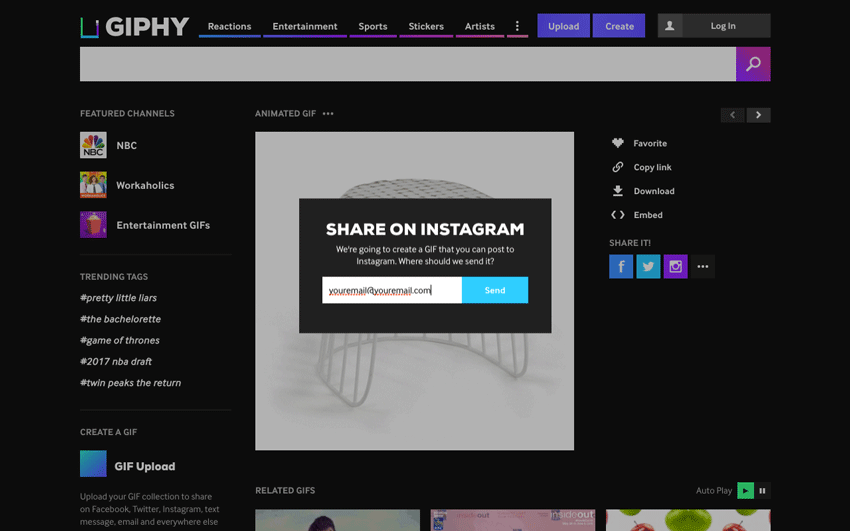Screen dimensions: 850x531
Task: Click the Upload button
Action: pos(563,26)
